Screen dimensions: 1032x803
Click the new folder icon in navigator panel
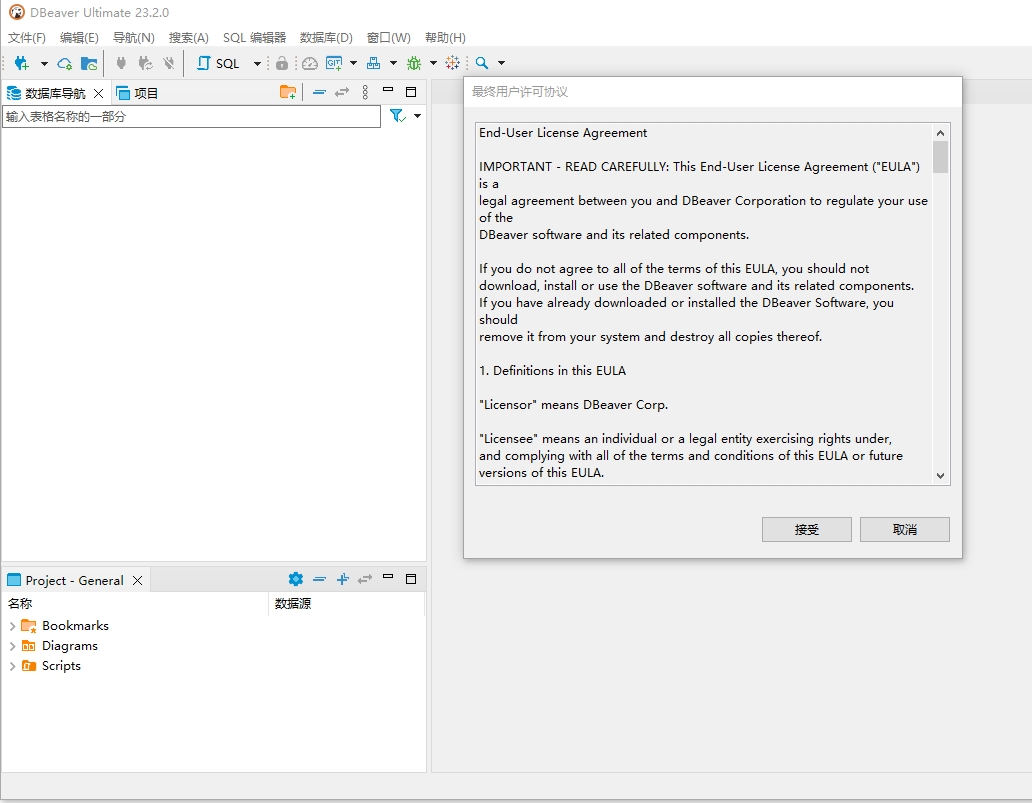tap(288, 92)
